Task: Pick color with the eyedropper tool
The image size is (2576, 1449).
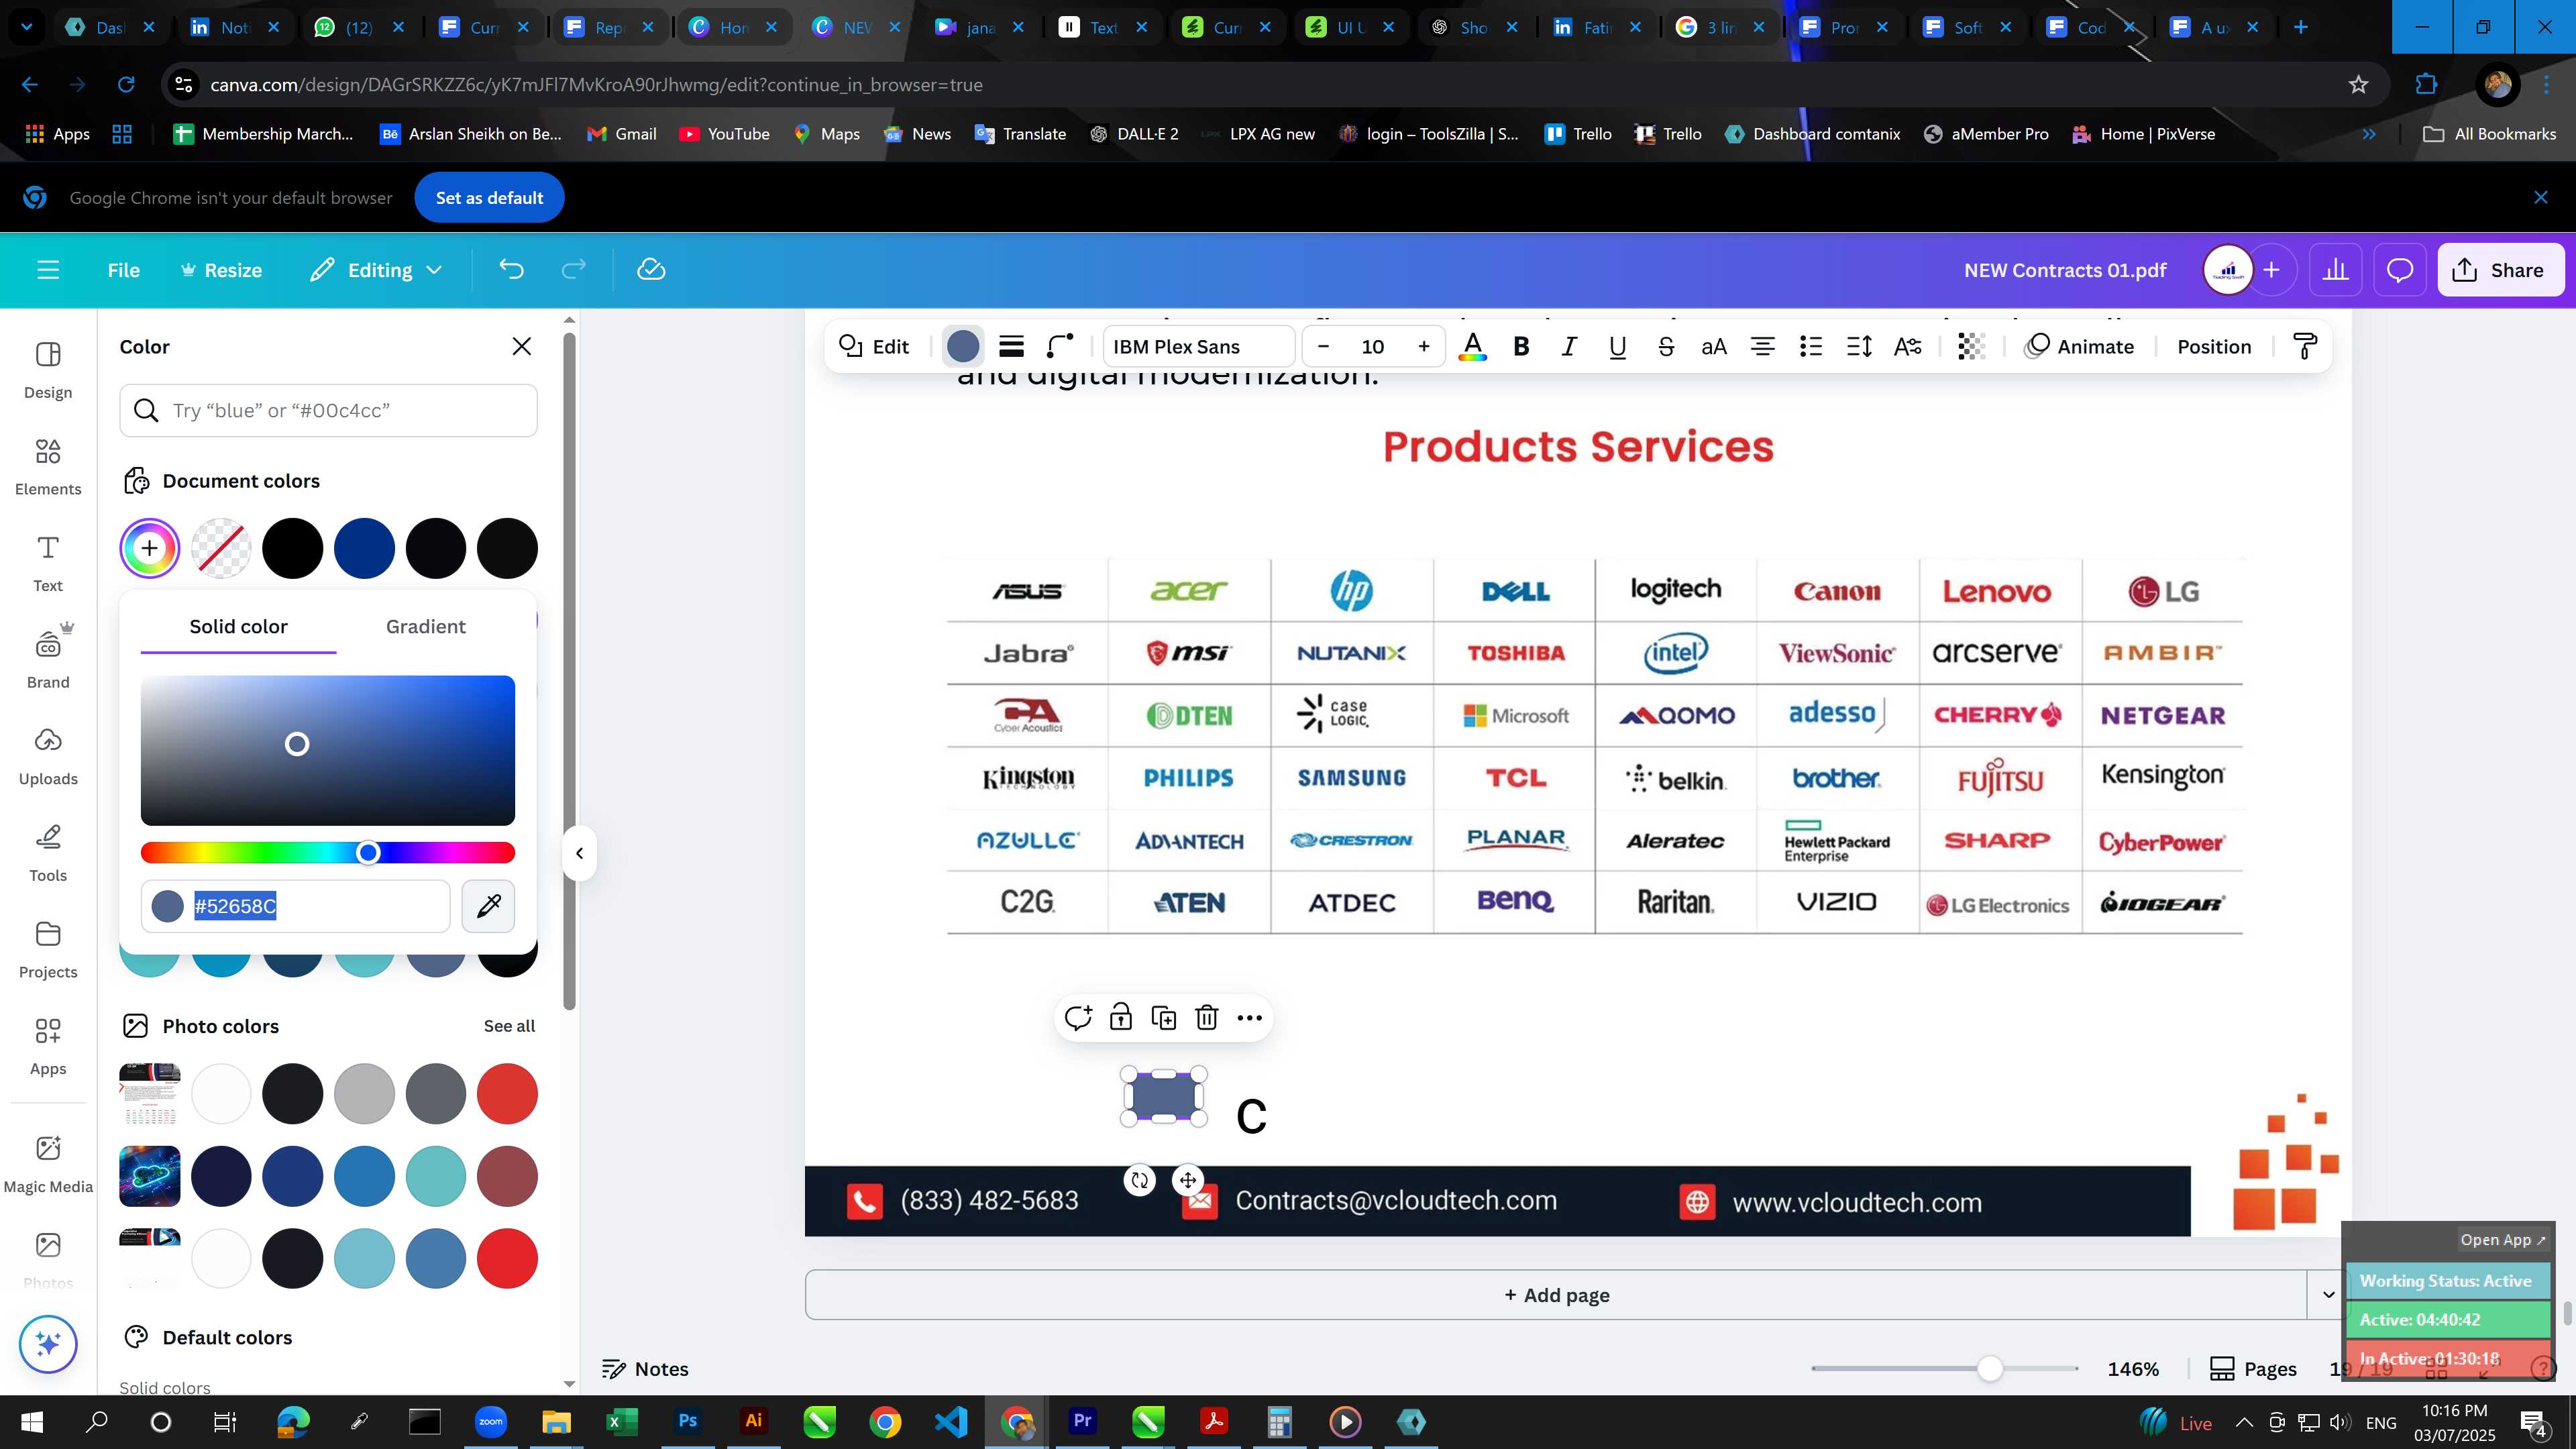Action: (488, 906)
